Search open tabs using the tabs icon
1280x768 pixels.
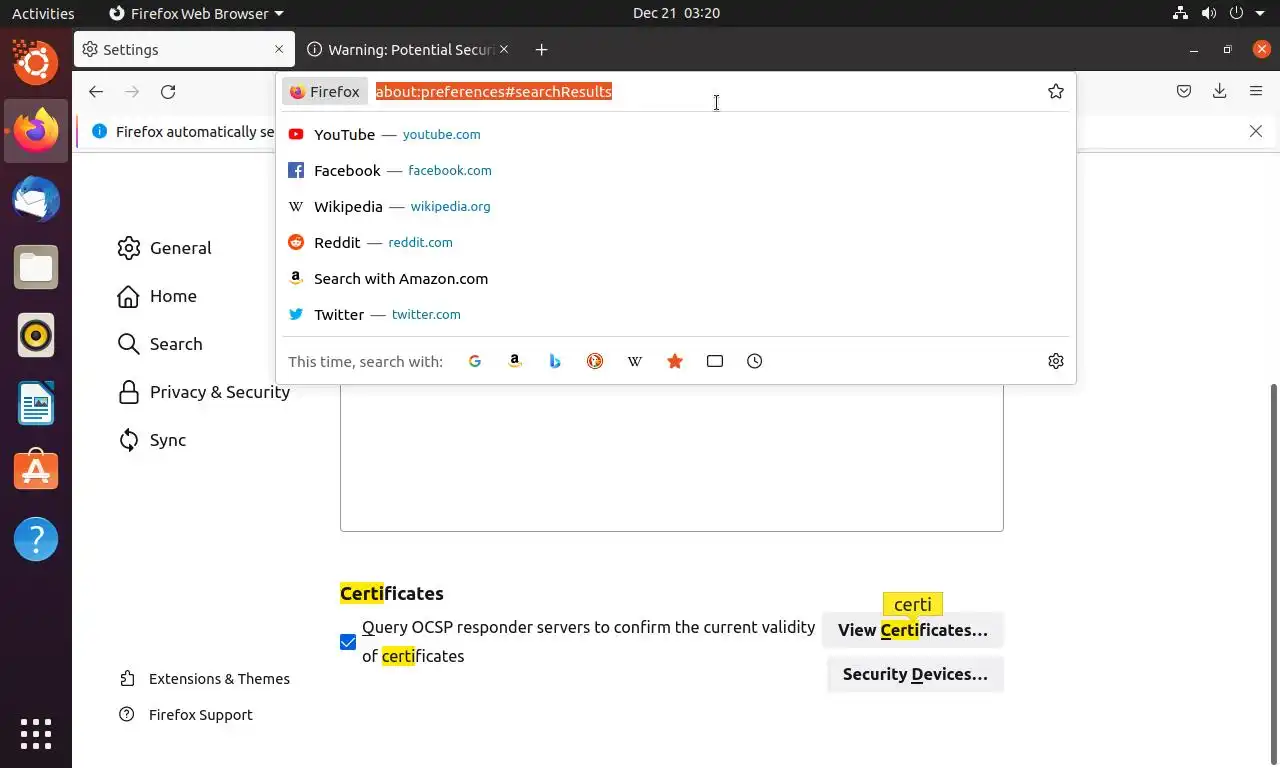[x=715, y=361]
